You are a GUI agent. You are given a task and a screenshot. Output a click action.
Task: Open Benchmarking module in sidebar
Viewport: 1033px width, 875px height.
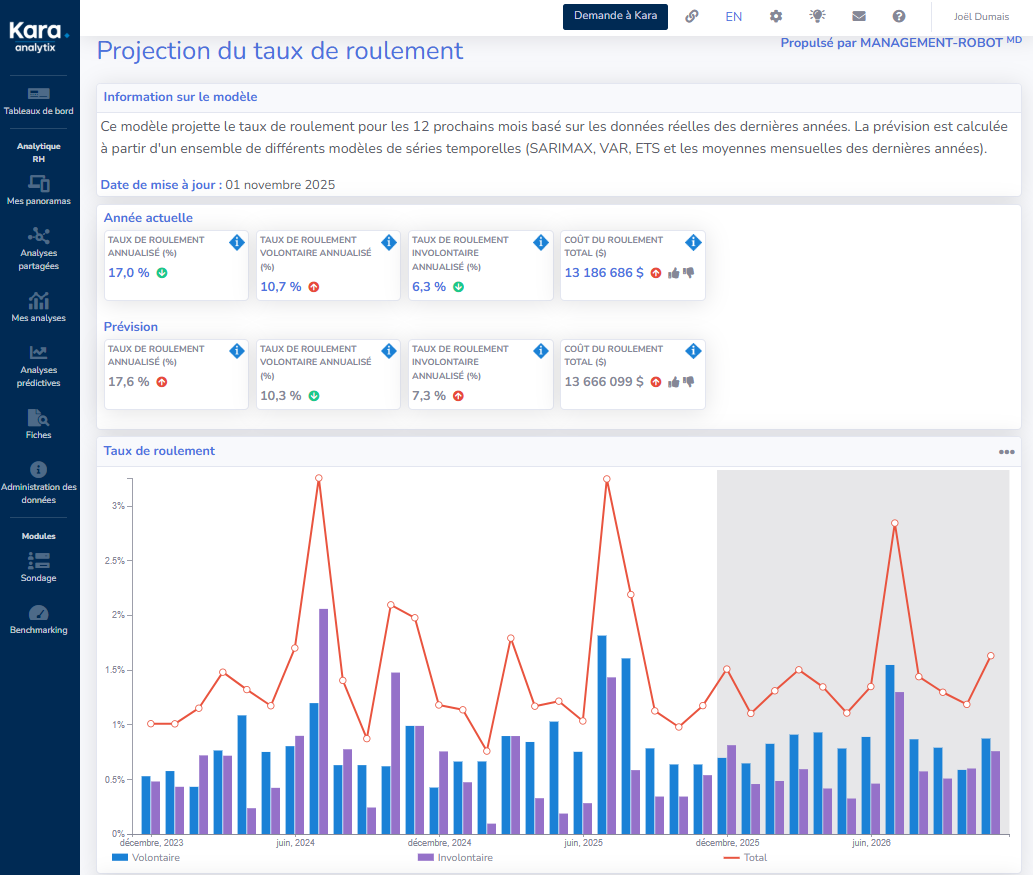(39, 620)
